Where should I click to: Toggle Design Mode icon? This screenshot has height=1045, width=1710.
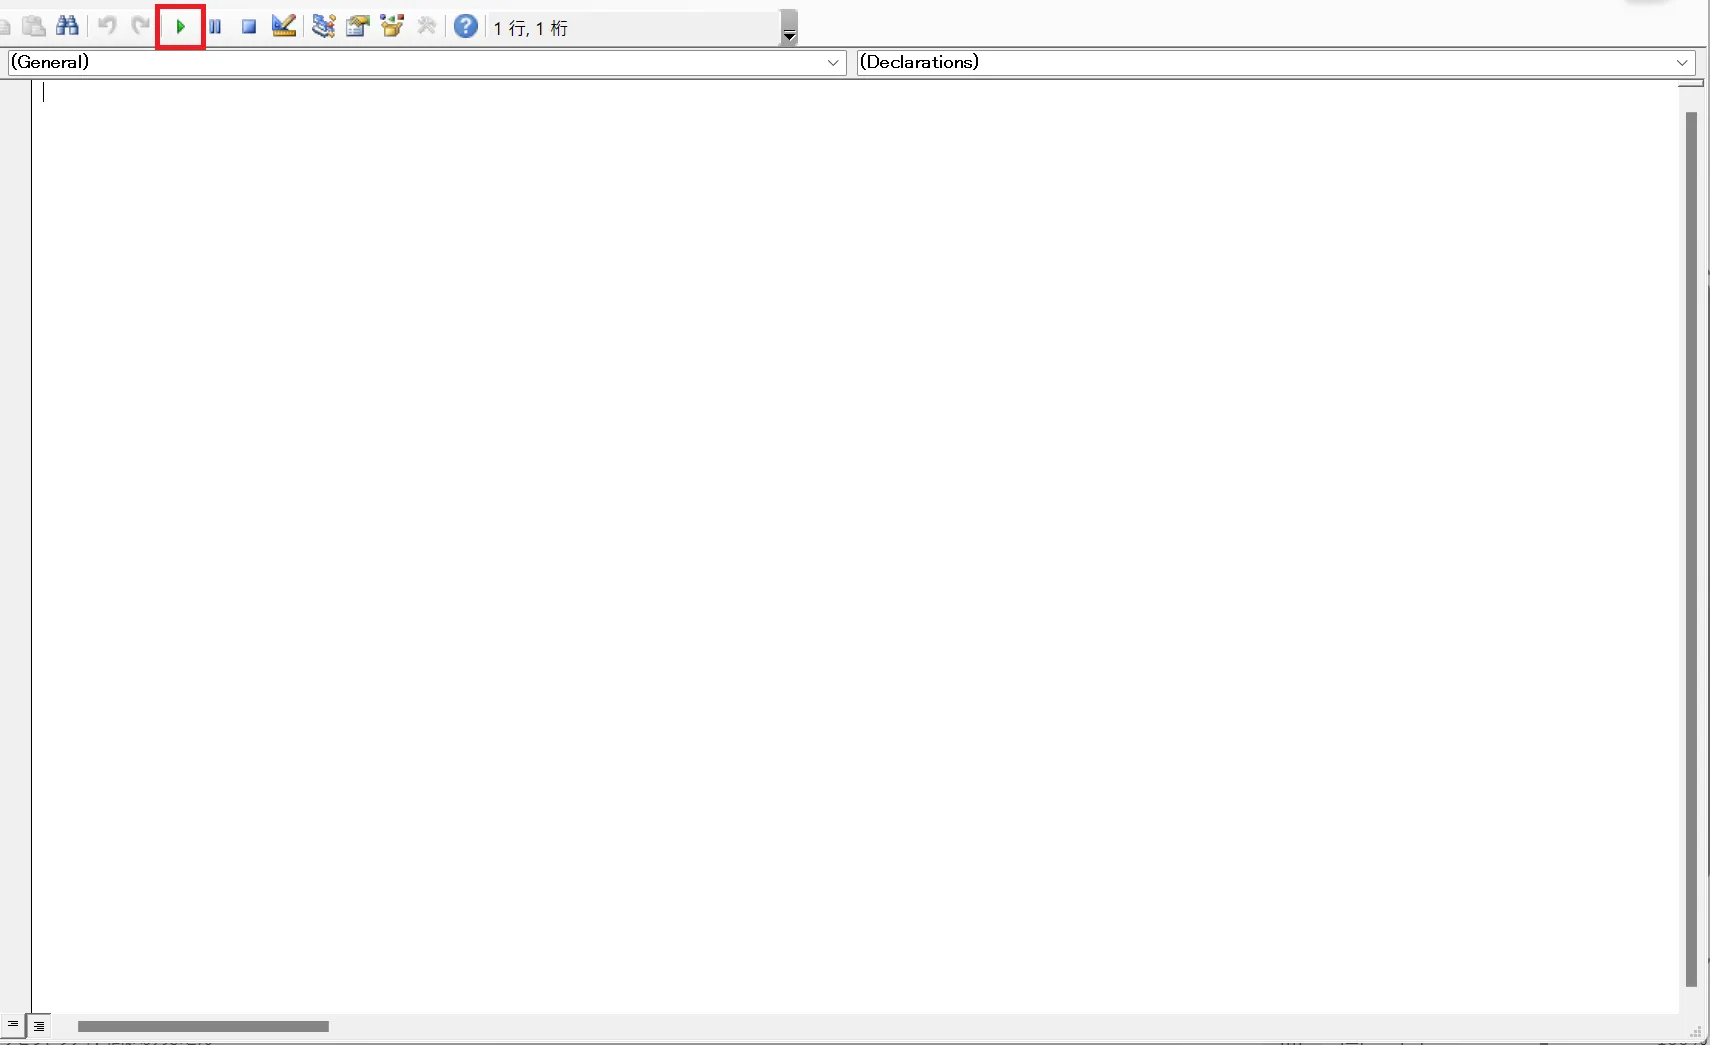(x=284, y=27)
